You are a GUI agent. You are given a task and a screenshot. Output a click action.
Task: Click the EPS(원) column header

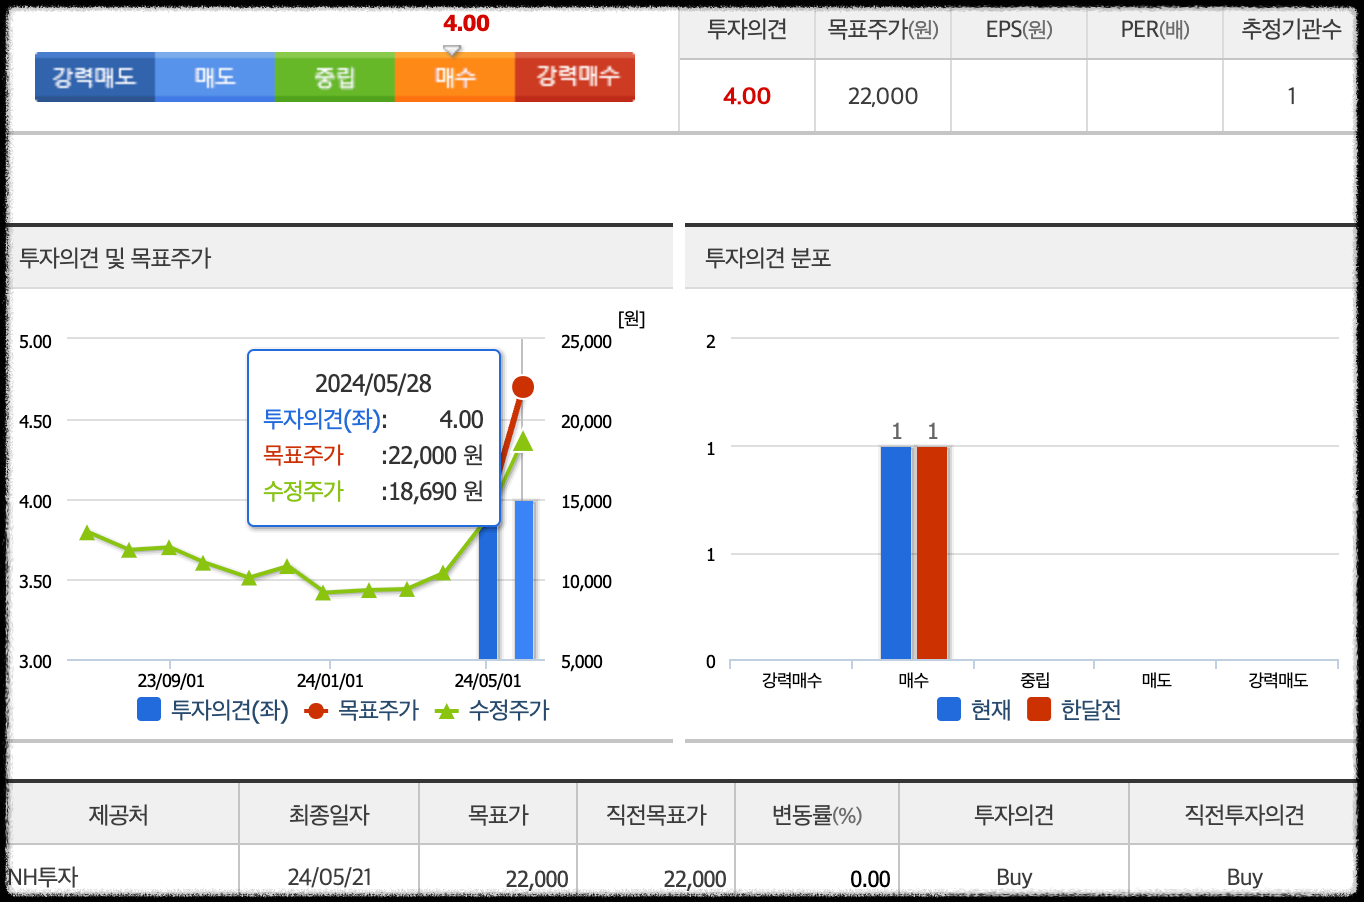tap(1019, 30)
